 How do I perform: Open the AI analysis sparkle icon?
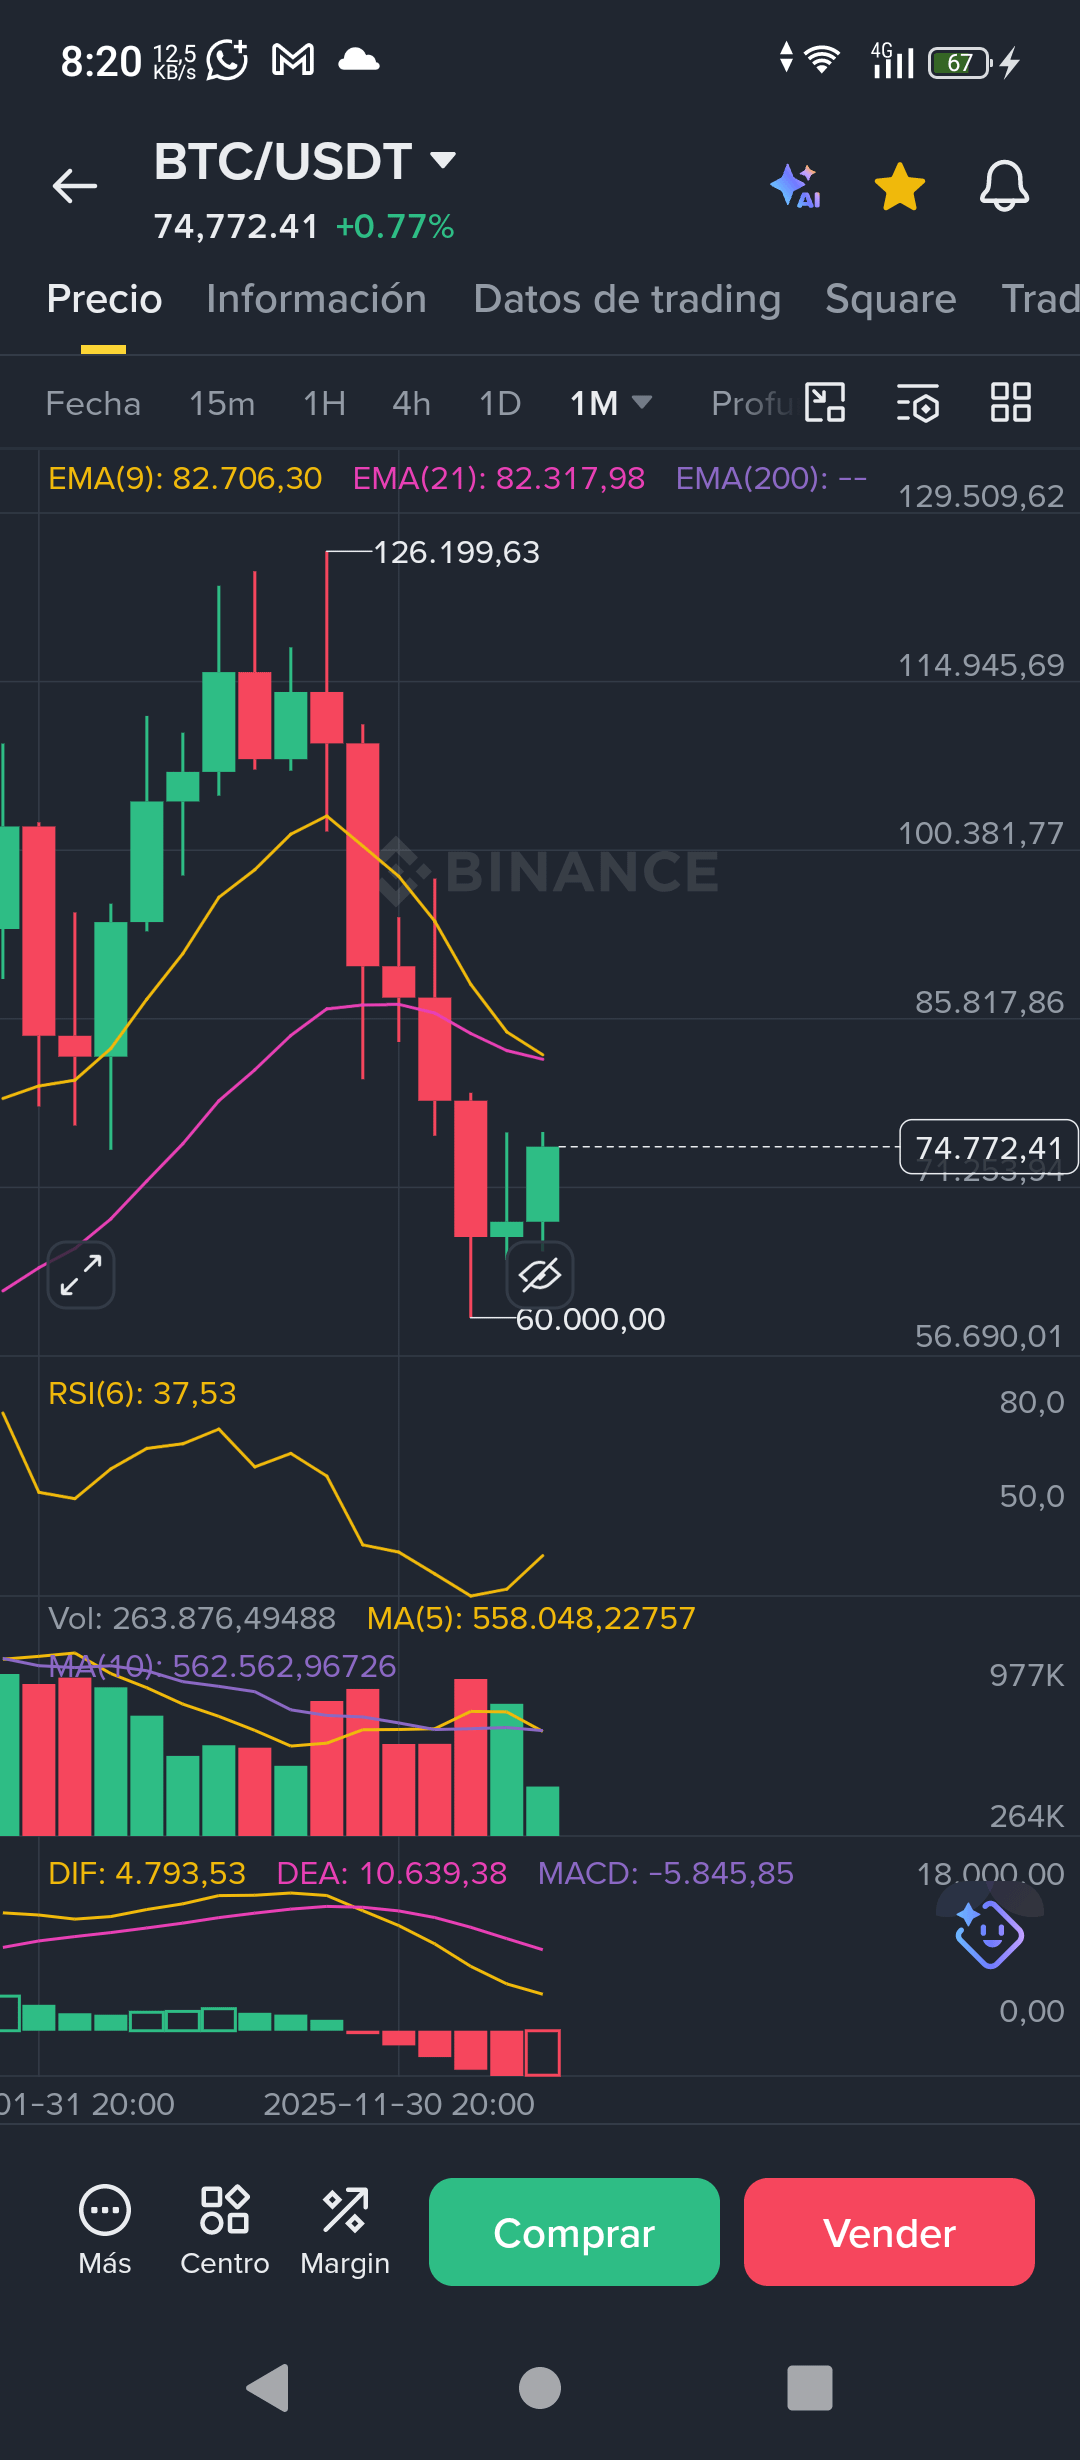coord(796,186)
